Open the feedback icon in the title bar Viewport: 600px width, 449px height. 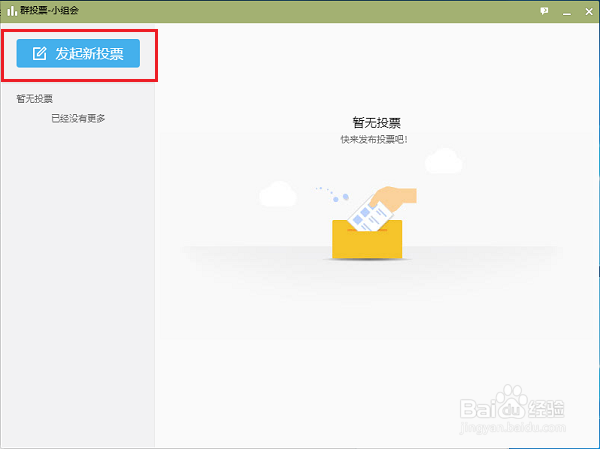coord(544,11)
